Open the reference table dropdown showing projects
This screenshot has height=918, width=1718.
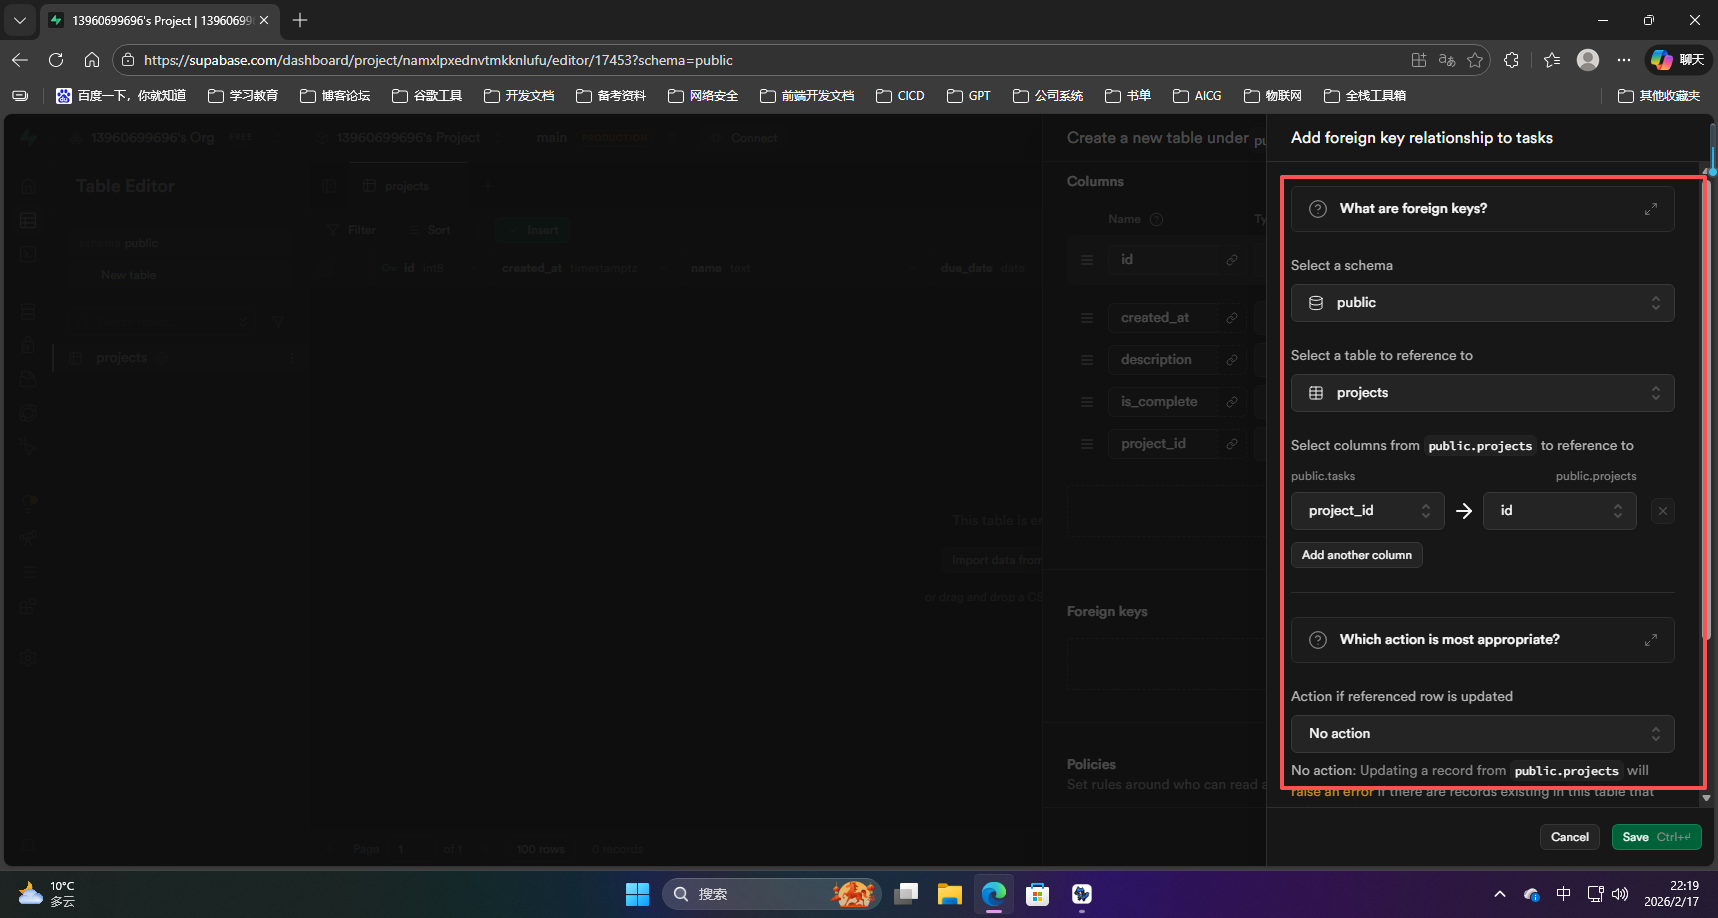point(1482,393)
